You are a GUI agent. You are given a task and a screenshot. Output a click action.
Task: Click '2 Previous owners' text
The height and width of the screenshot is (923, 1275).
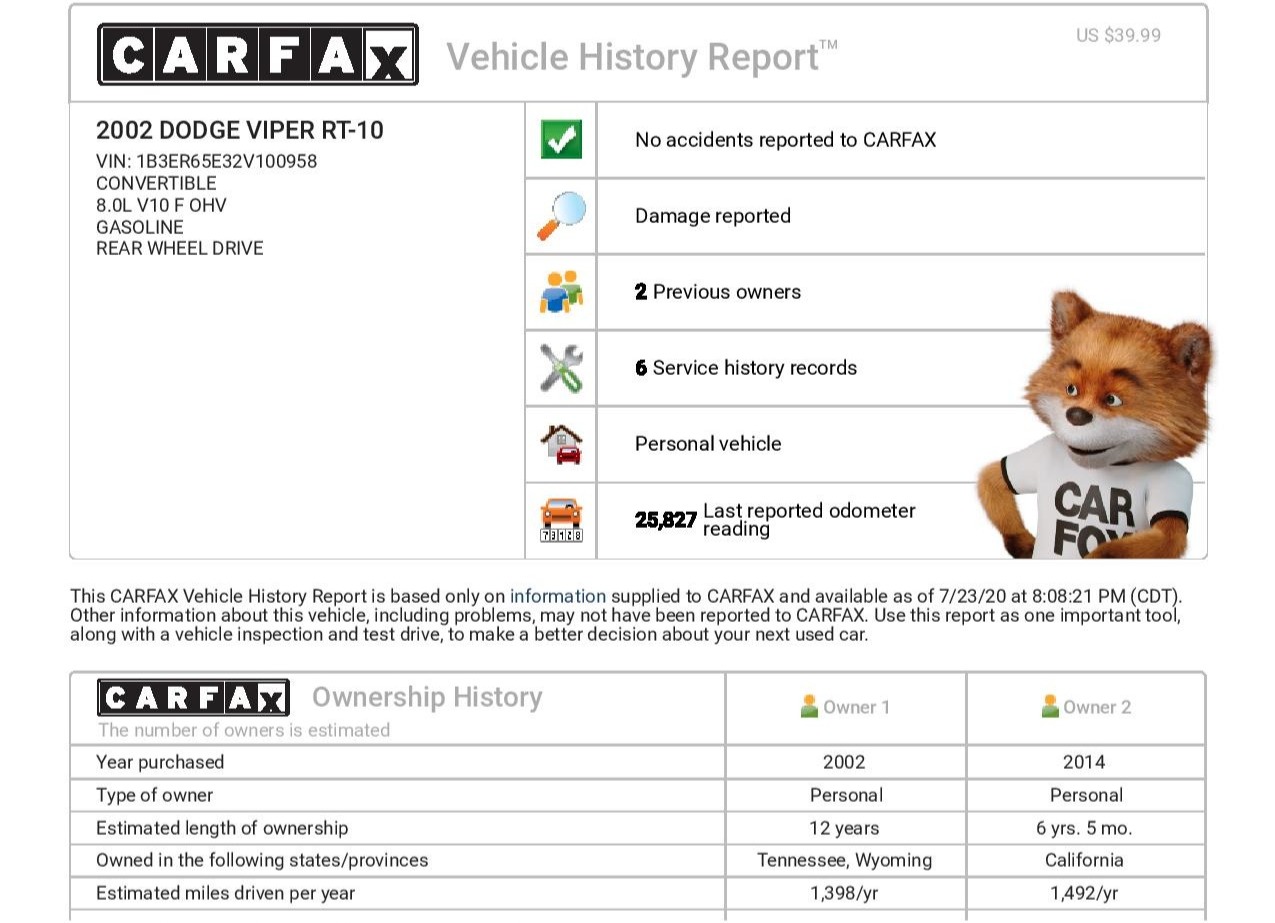click(718, 292)
